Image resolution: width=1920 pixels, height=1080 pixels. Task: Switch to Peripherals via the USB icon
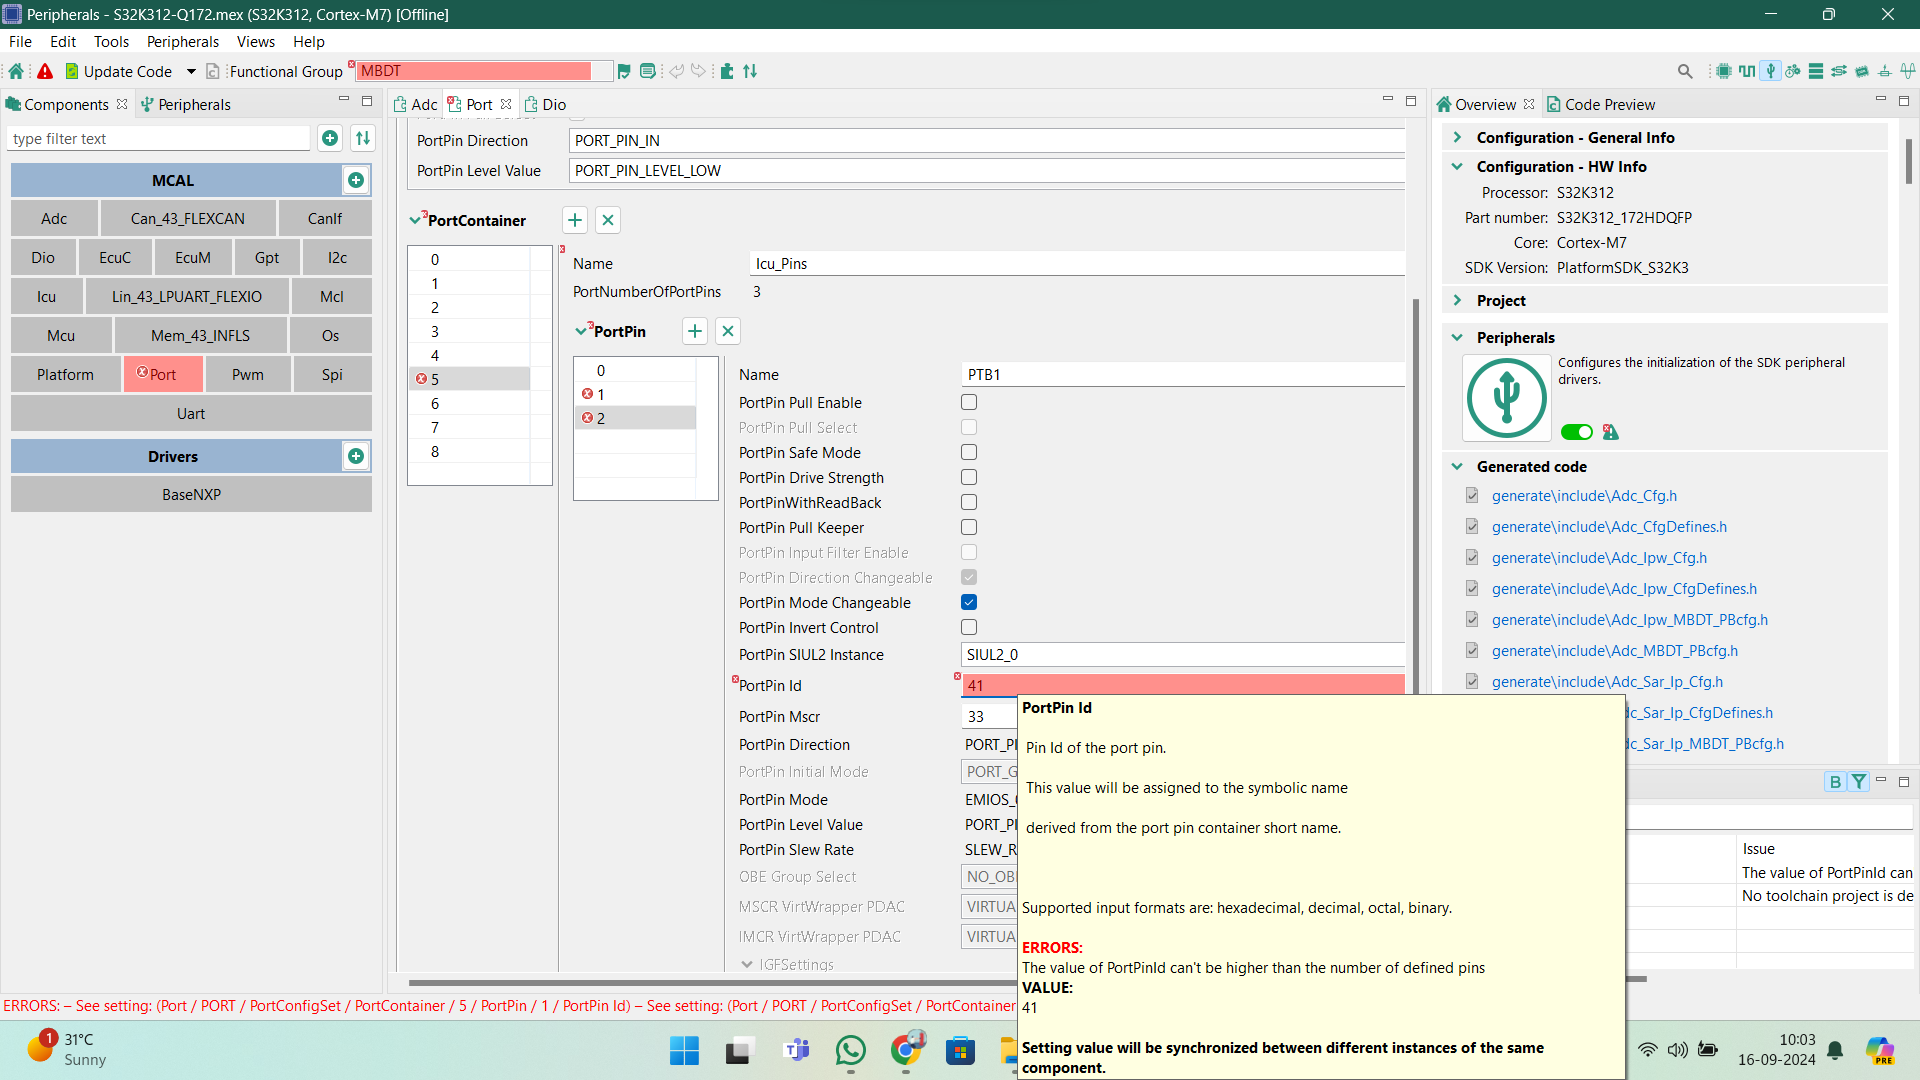1771,71
